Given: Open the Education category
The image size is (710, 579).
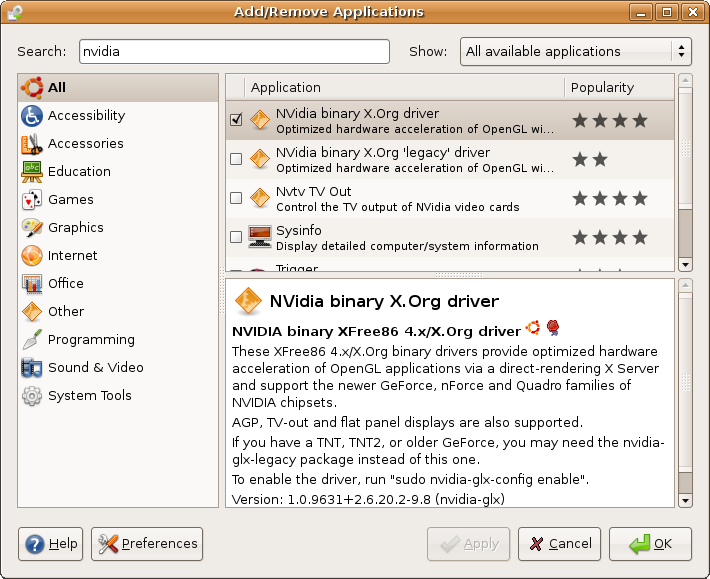Looking at the screenshot, I should (x=118, y=172).
